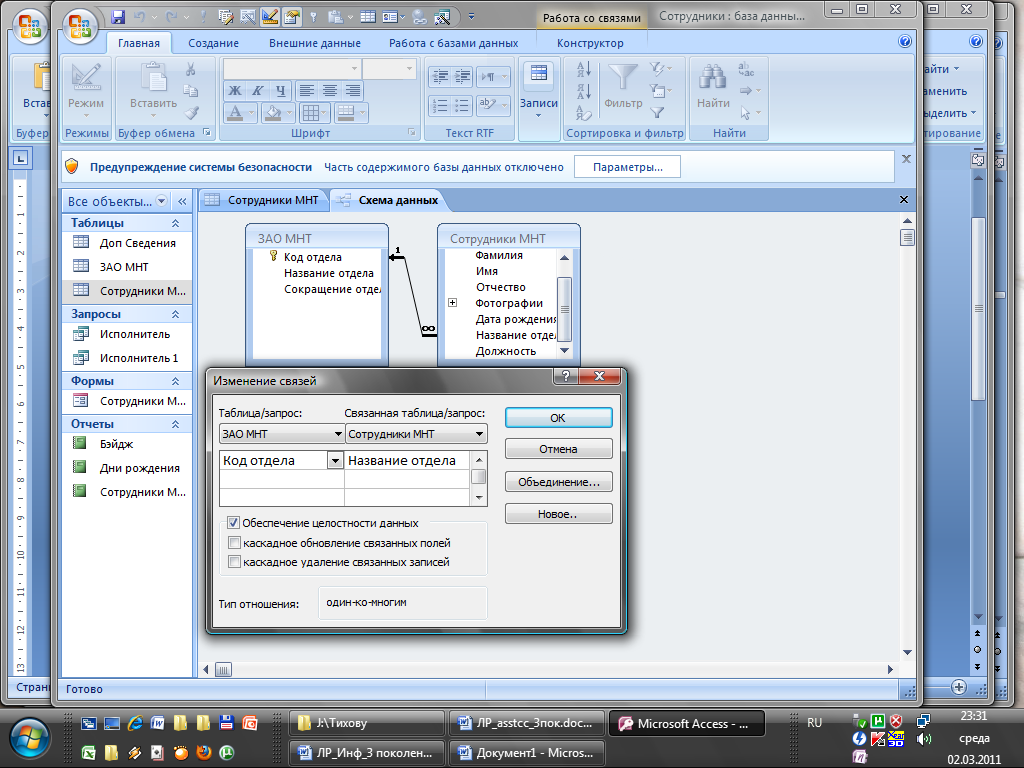Sort ascending with the А-Я icon
The image size is (1024, 768).
(x=584, y=69)
